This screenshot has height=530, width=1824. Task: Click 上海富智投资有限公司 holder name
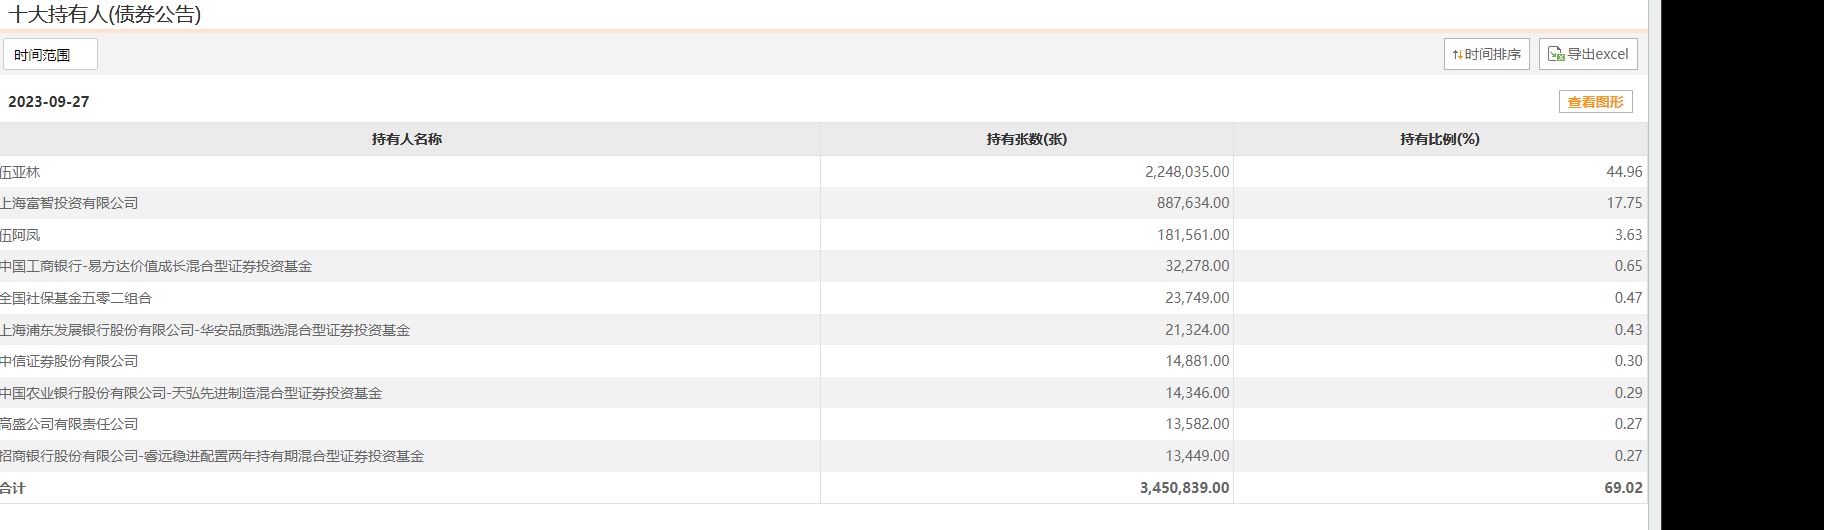tap(70, 203)
